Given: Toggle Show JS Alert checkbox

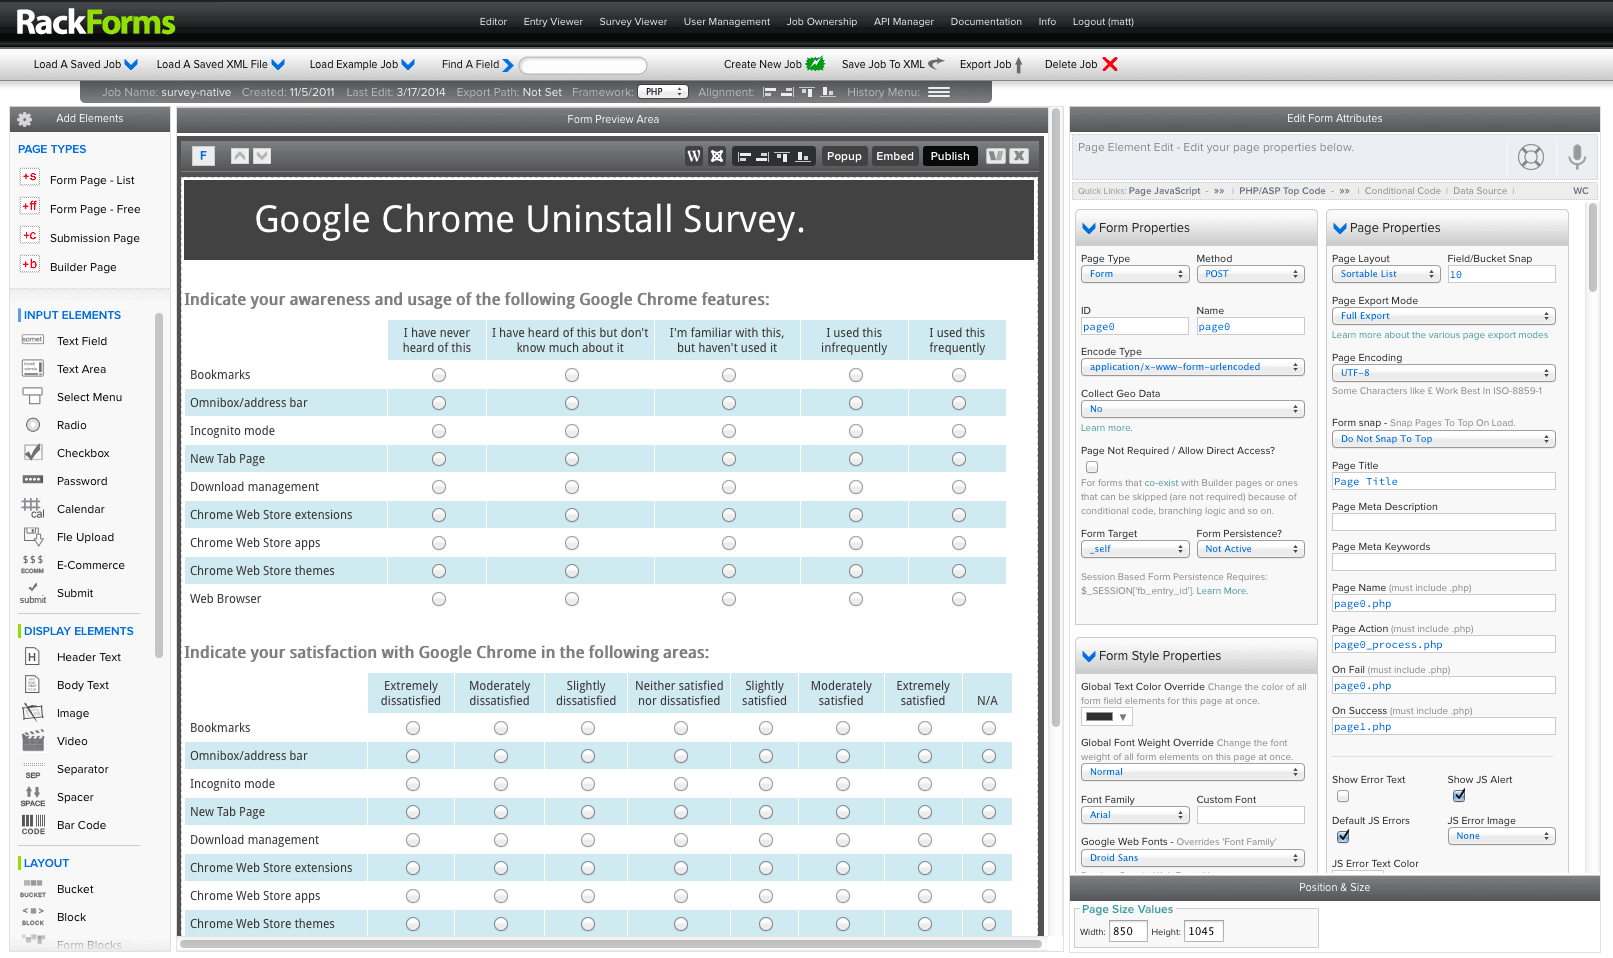Looking at the screenshot, I should [x=1459, y=796].
